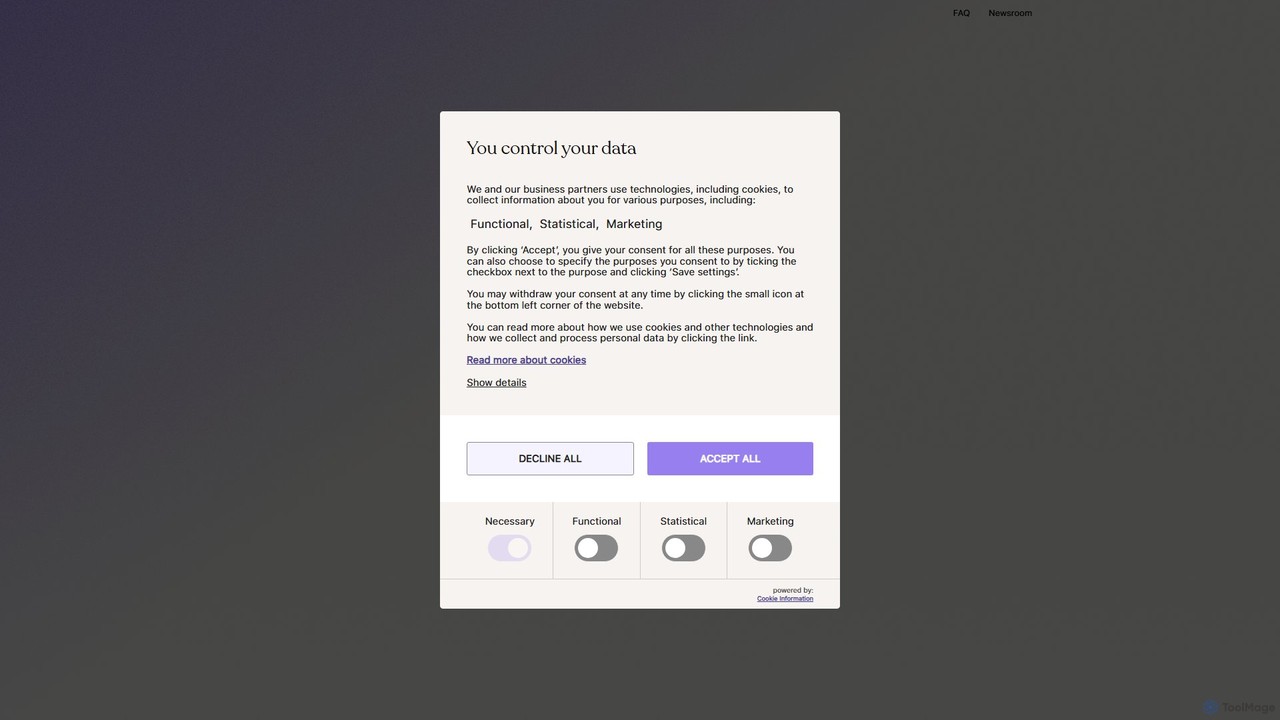Click Marketing in the purposes list

634,224
